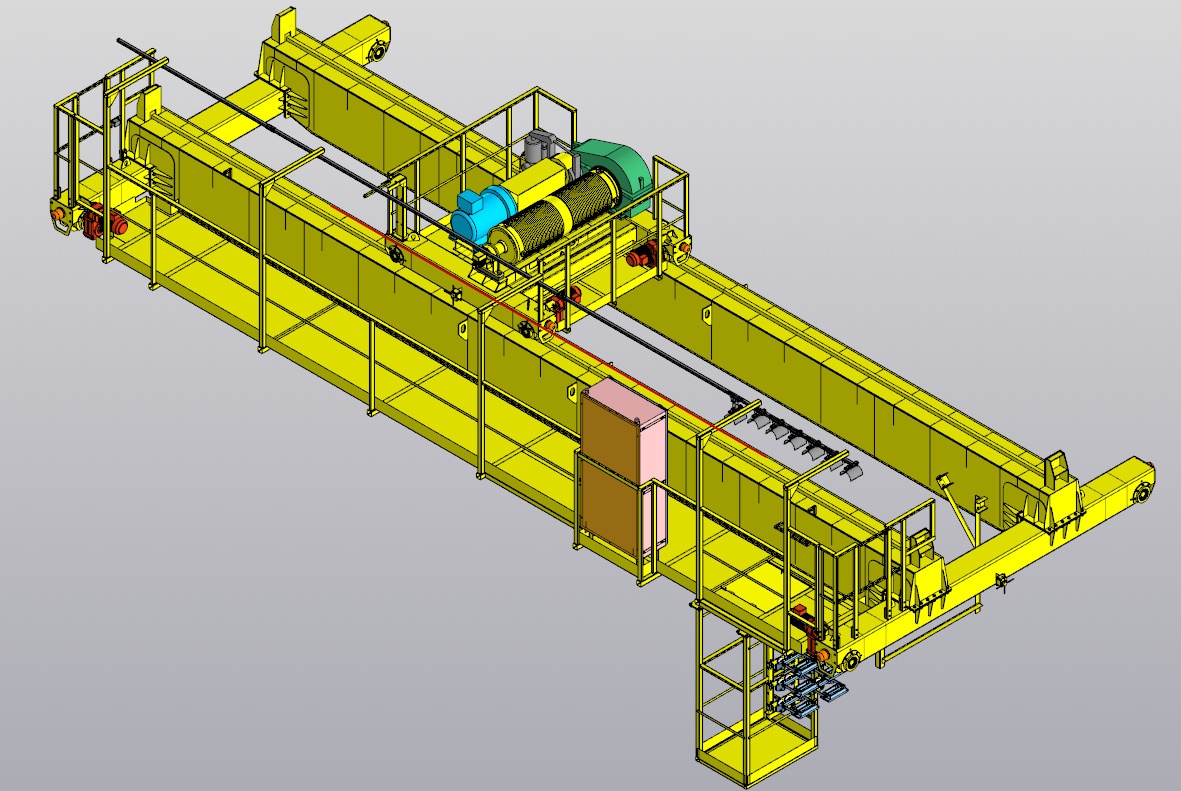Viewport: 1181px width, 791px height.
Task: Select the pink electrical cabinet on the walkway
Action: [x=623, y=468]
